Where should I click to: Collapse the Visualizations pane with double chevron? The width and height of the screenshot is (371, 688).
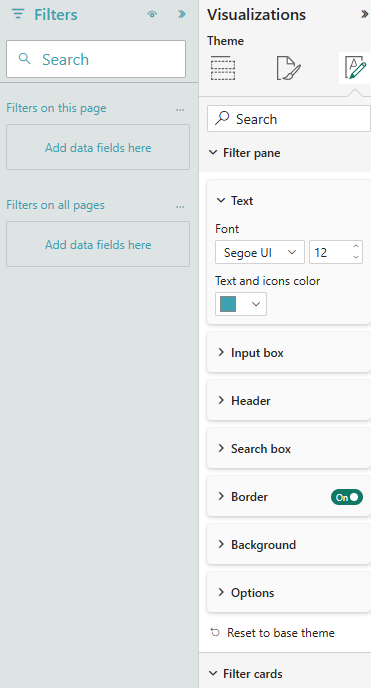point(364,14)
